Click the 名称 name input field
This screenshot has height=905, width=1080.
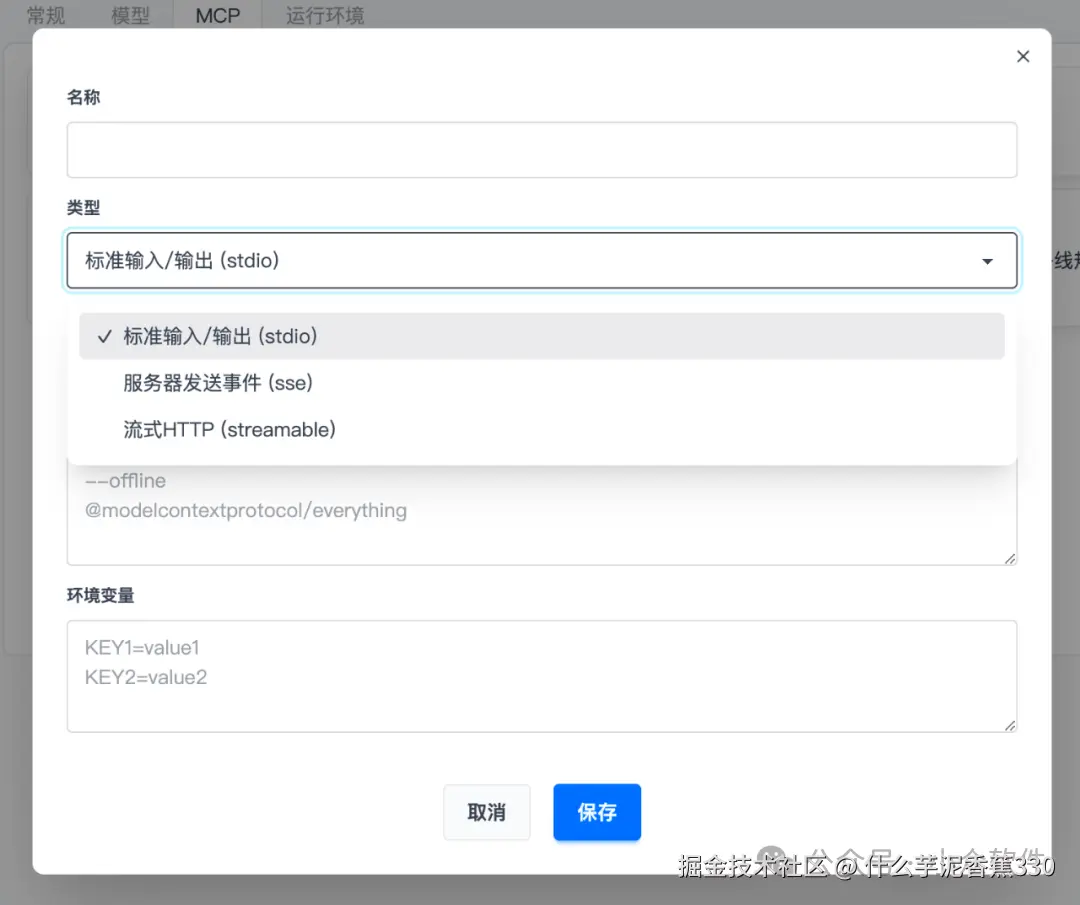click(542, 149)
